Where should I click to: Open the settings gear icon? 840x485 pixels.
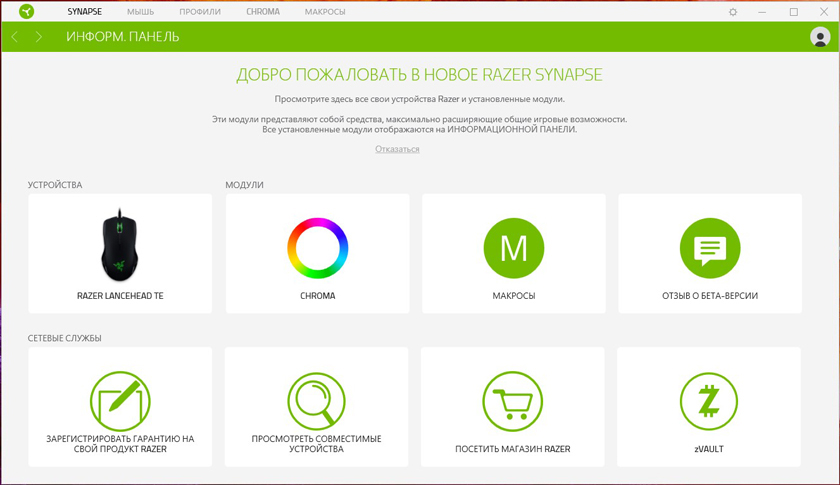click(x=733, y=12)
